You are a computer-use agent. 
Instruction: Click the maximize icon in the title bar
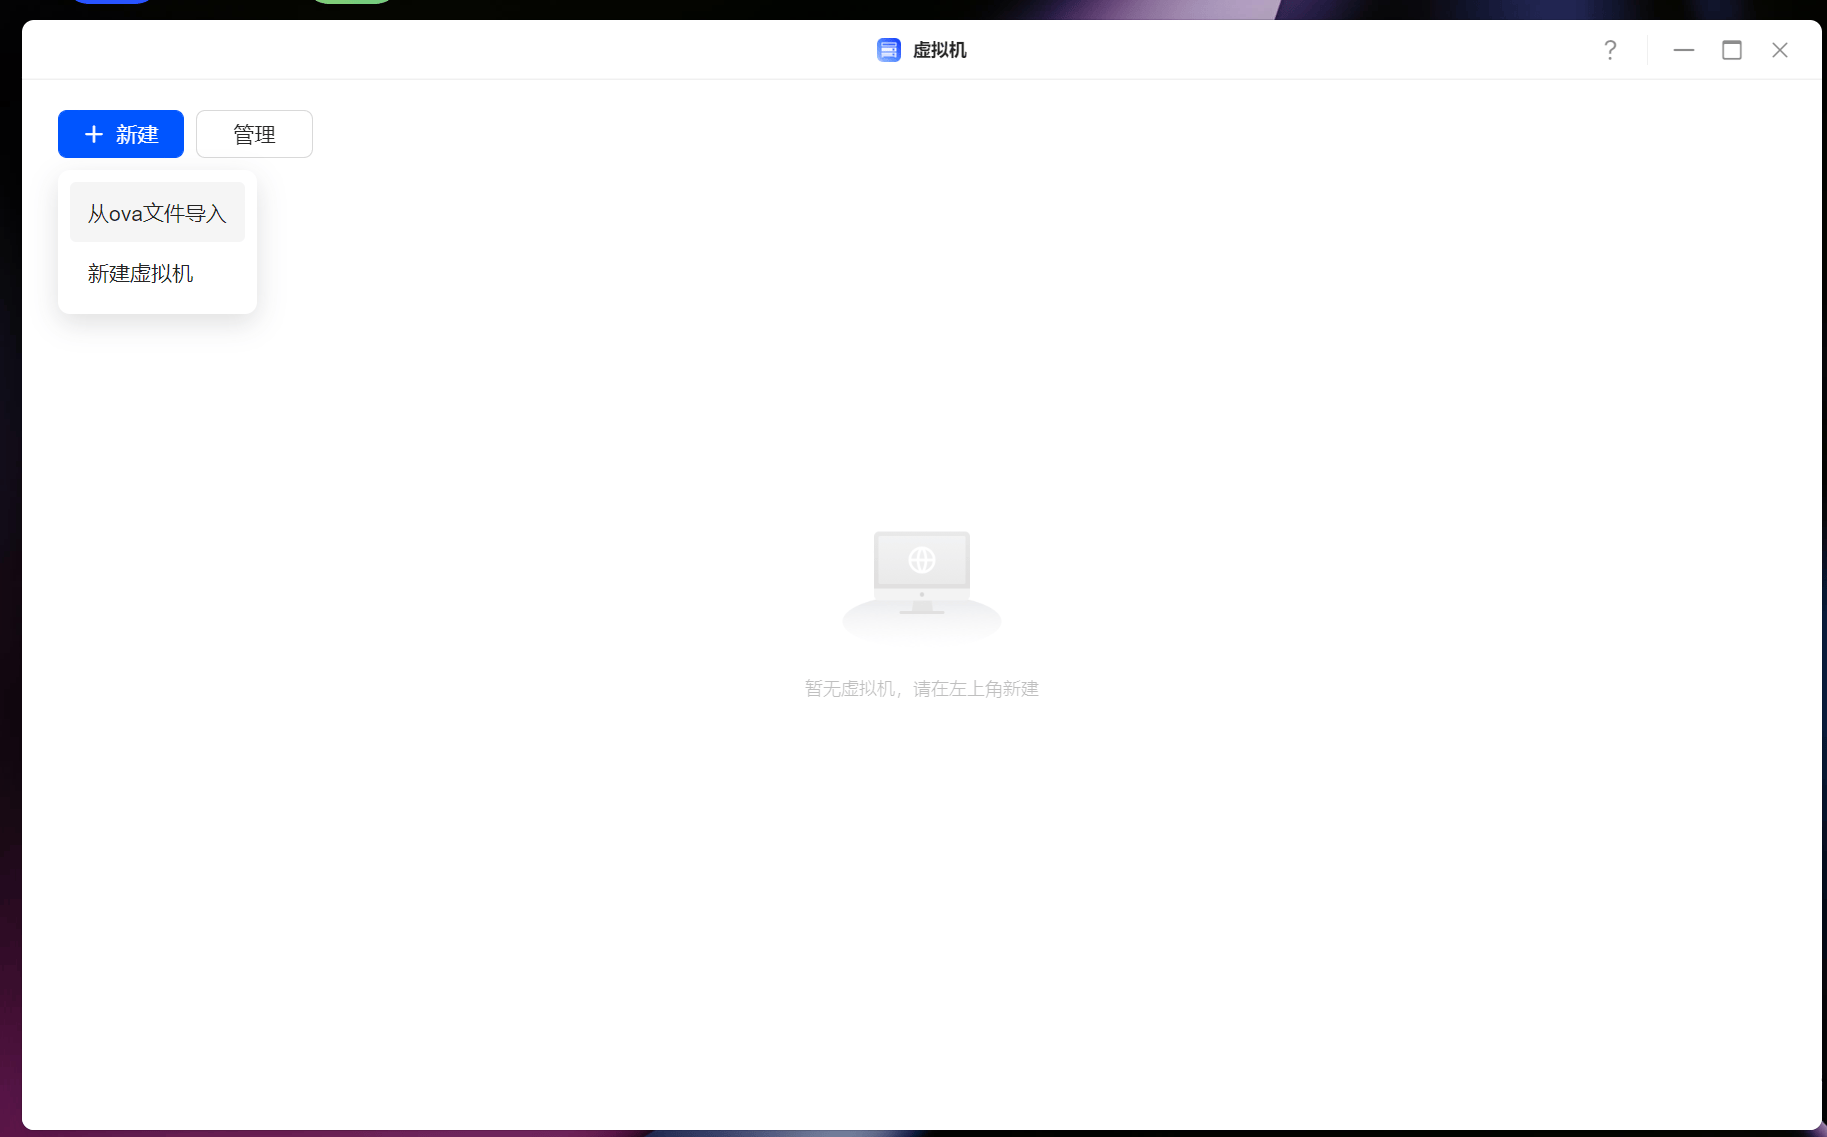(1733, 49)
